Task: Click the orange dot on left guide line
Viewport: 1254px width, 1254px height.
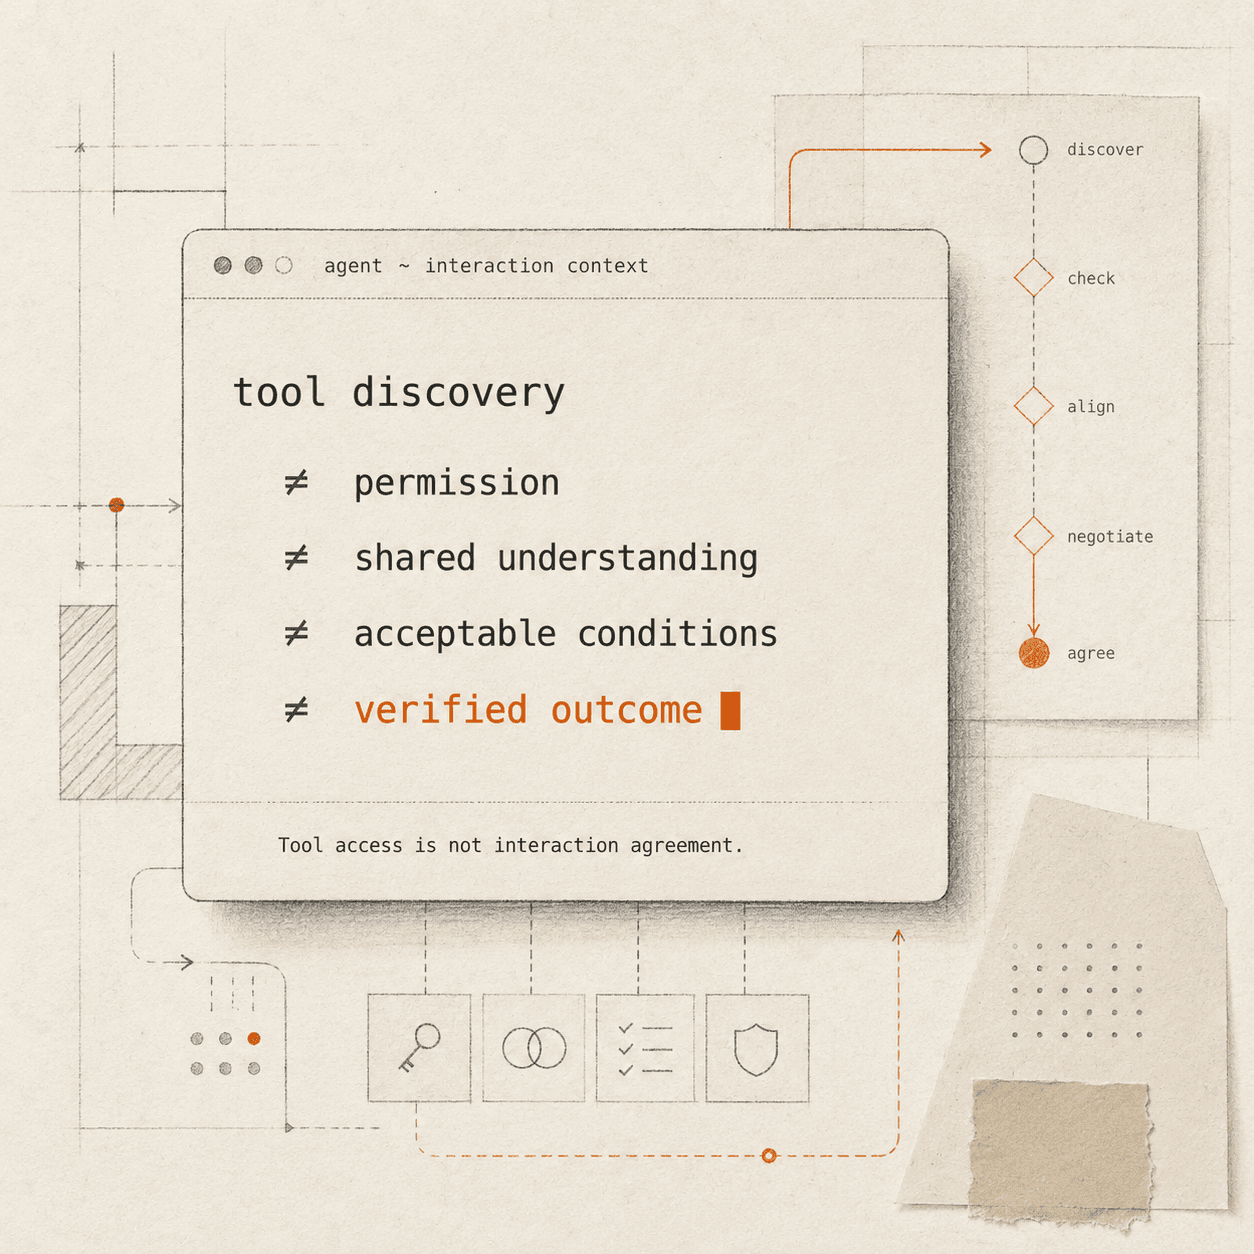Action: (x=116, y=505)
